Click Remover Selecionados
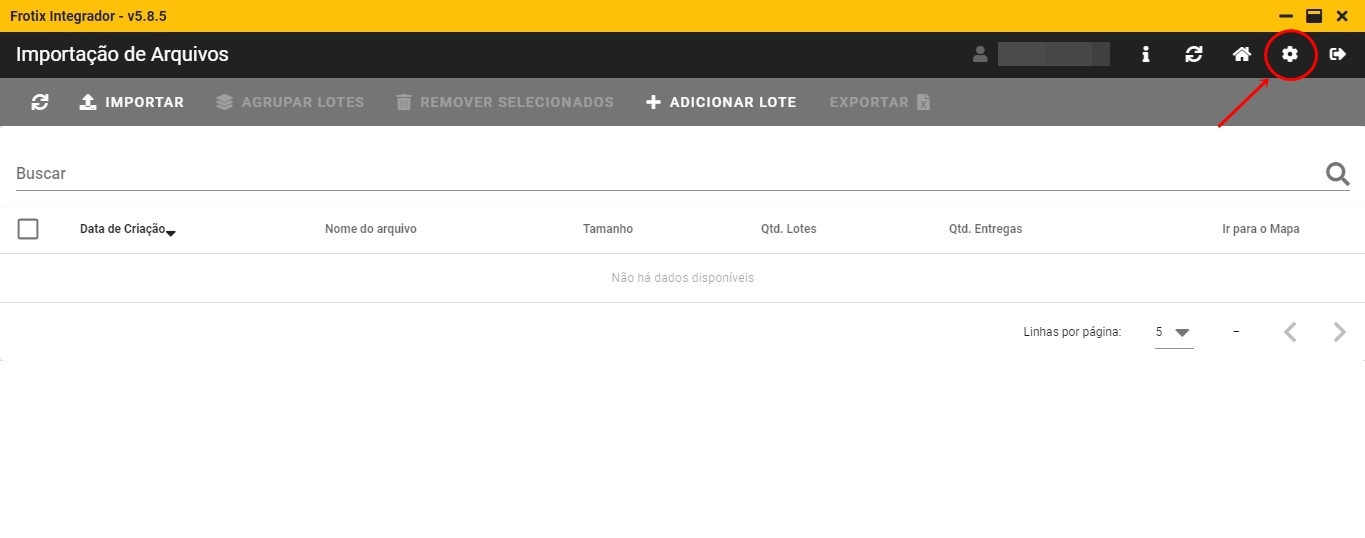 click(504, 102)
